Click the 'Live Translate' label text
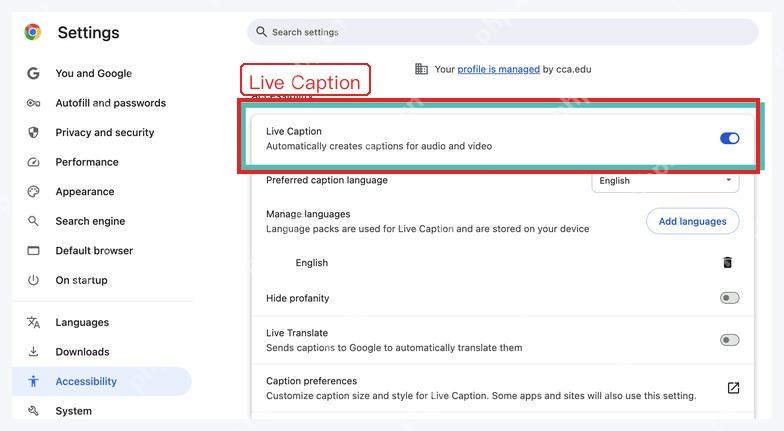The height and width of the screenshot is (431, 784). (297, 332)
